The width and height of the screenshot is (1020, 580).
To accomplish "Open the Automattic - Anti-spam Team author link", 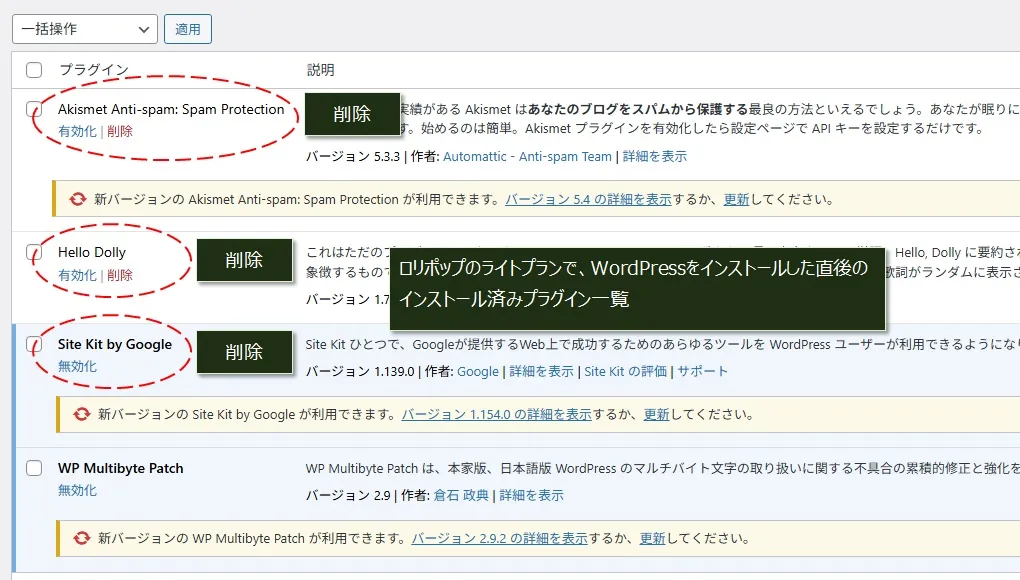I will click(527, 156).
